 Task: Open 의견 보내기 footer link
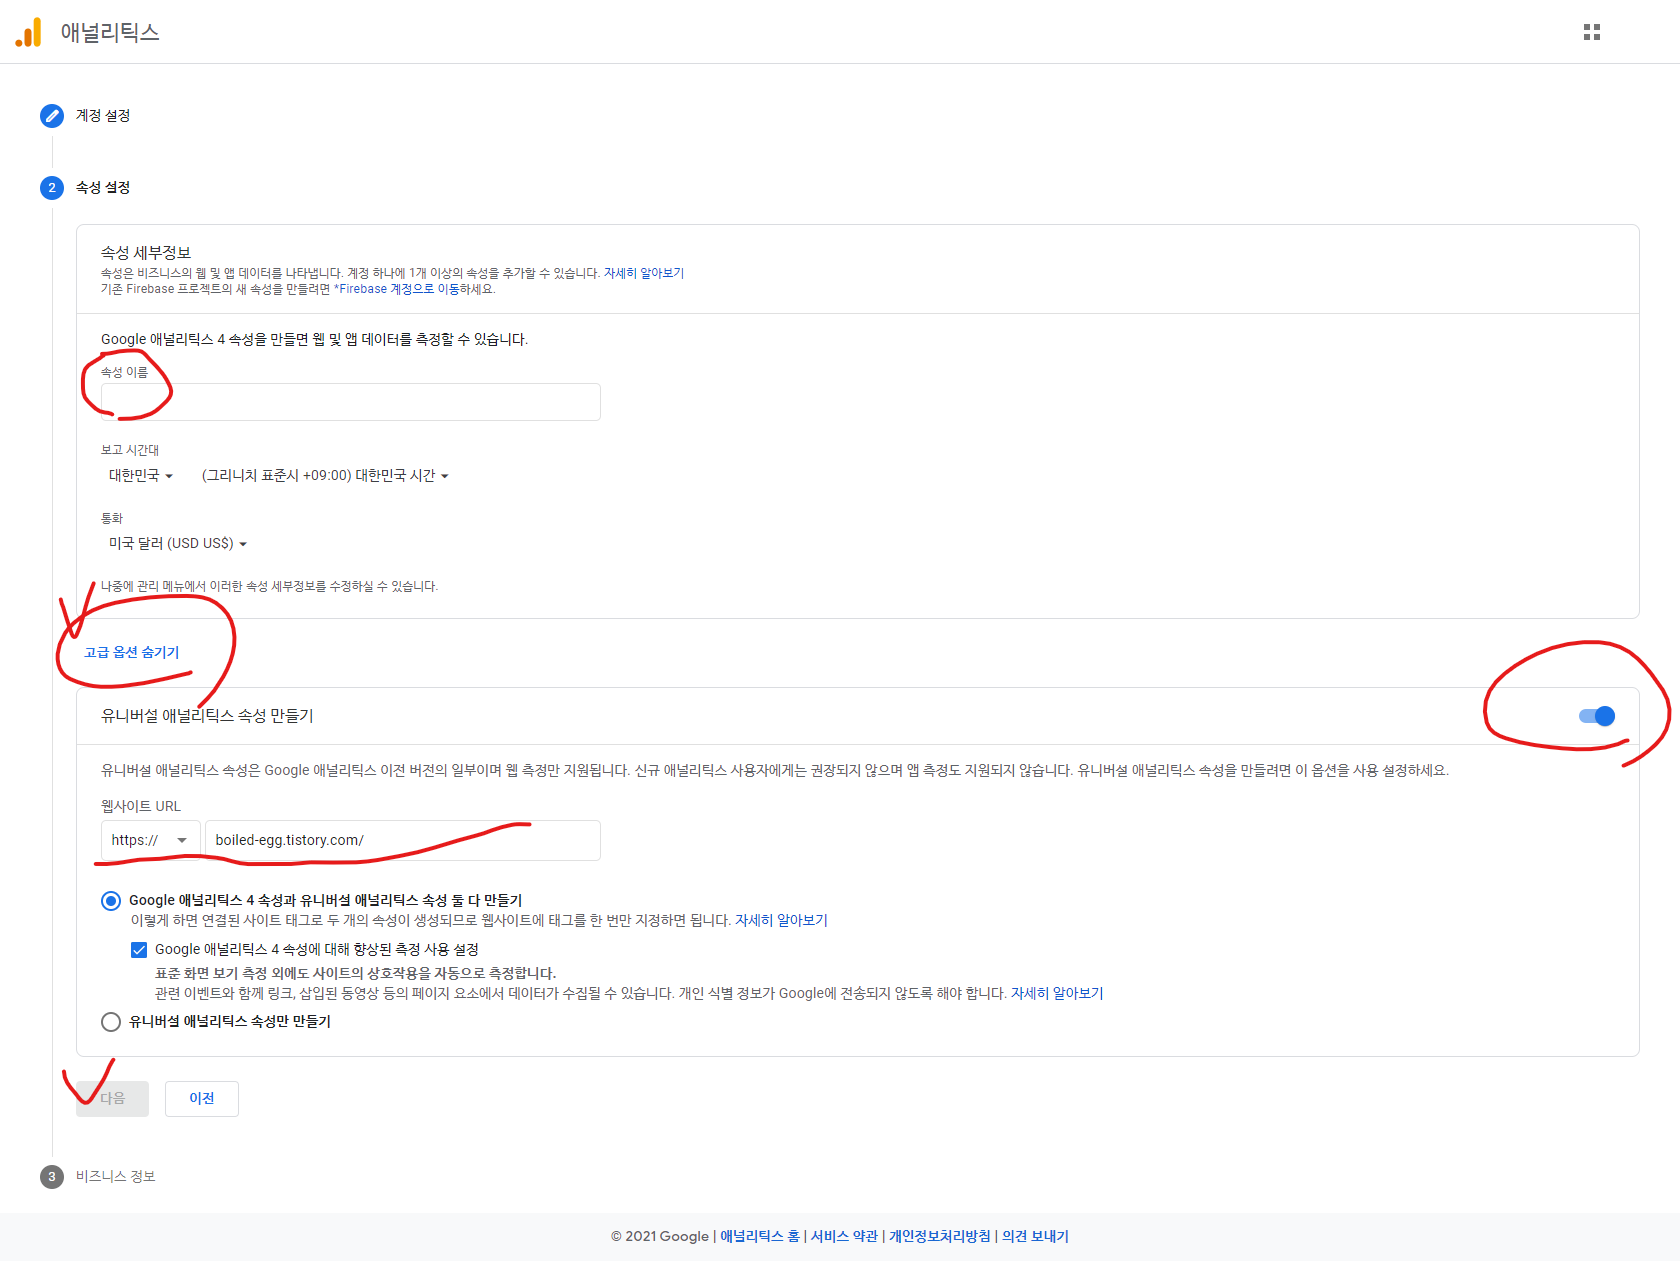(x=1035, y=1236)
